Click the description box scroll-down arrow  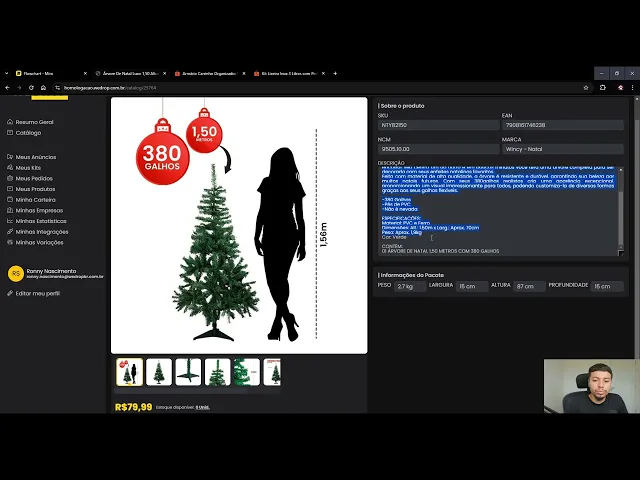point(621,247)
